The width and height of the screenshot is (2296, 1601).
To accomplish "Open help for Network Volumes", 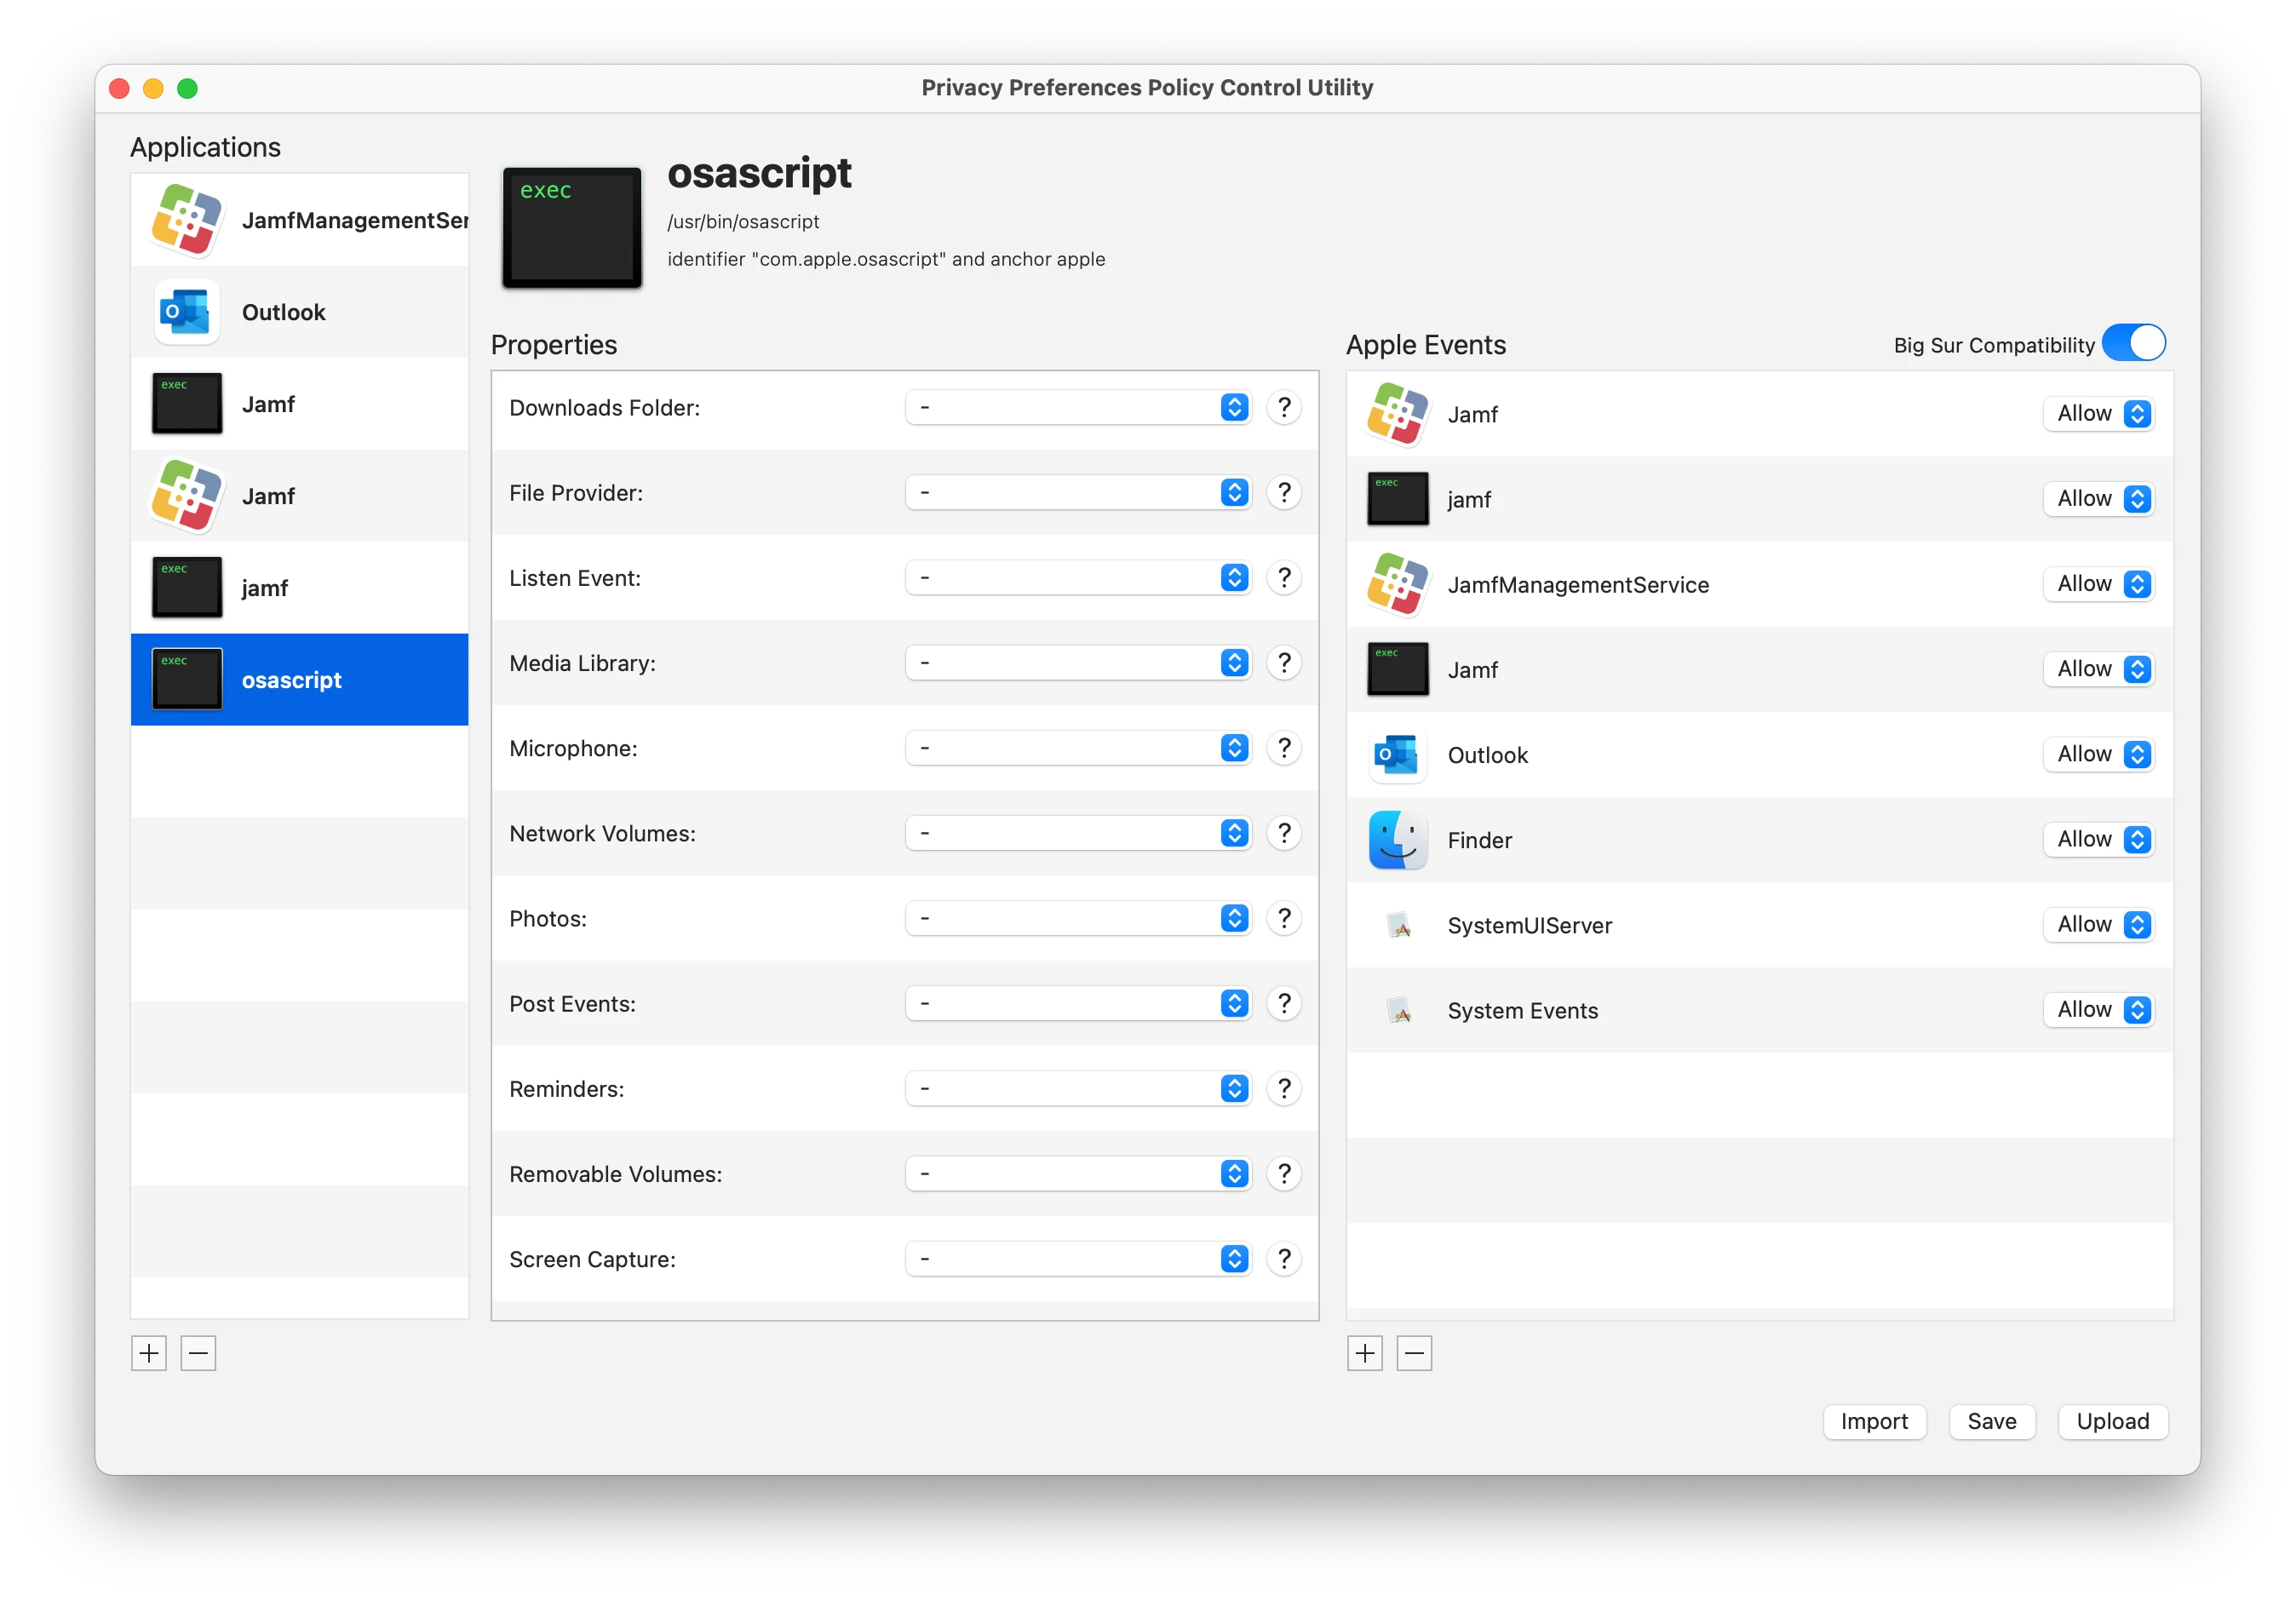I will click(1284, 832).
